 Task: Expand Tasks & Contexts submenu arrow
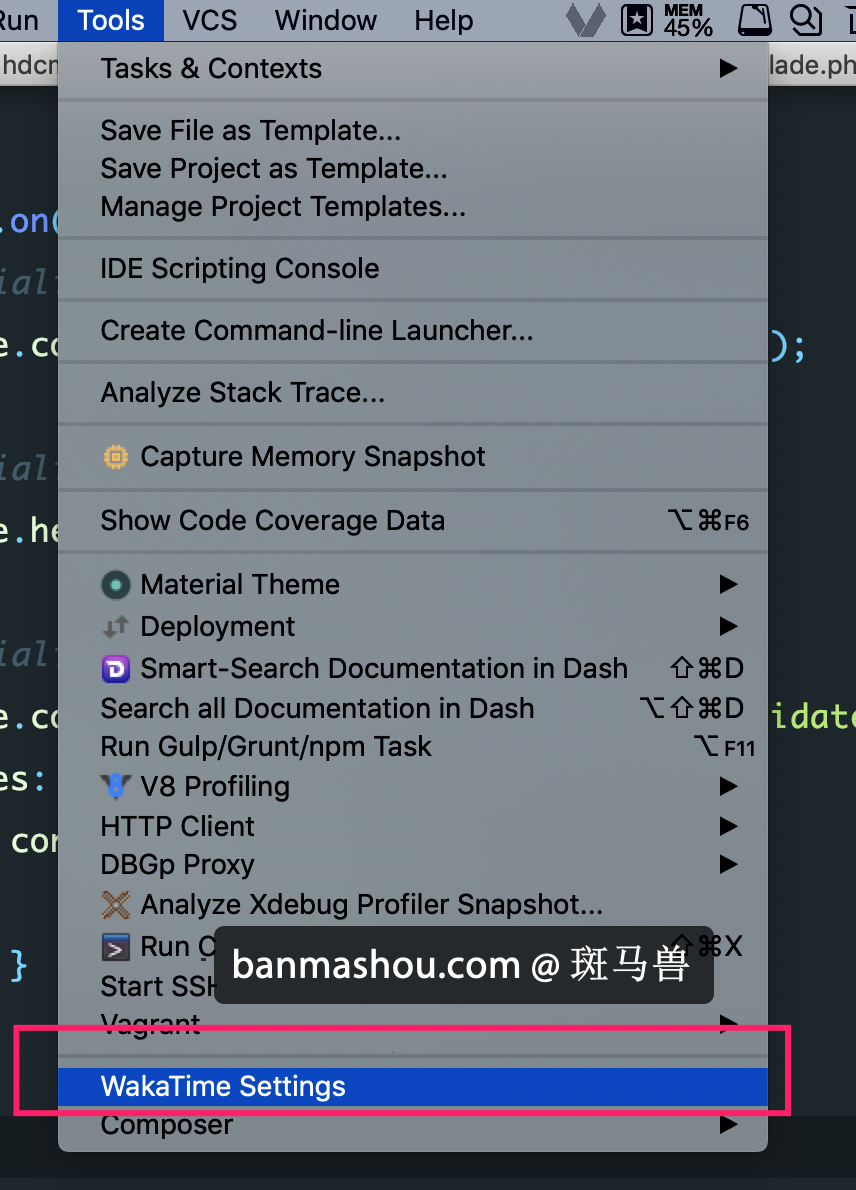tap(729, 68)
